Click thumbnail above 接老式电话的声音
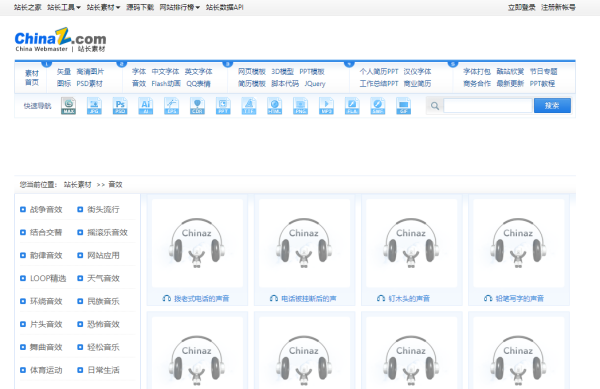This screenshot has width=600, height=389. (197, 243)
